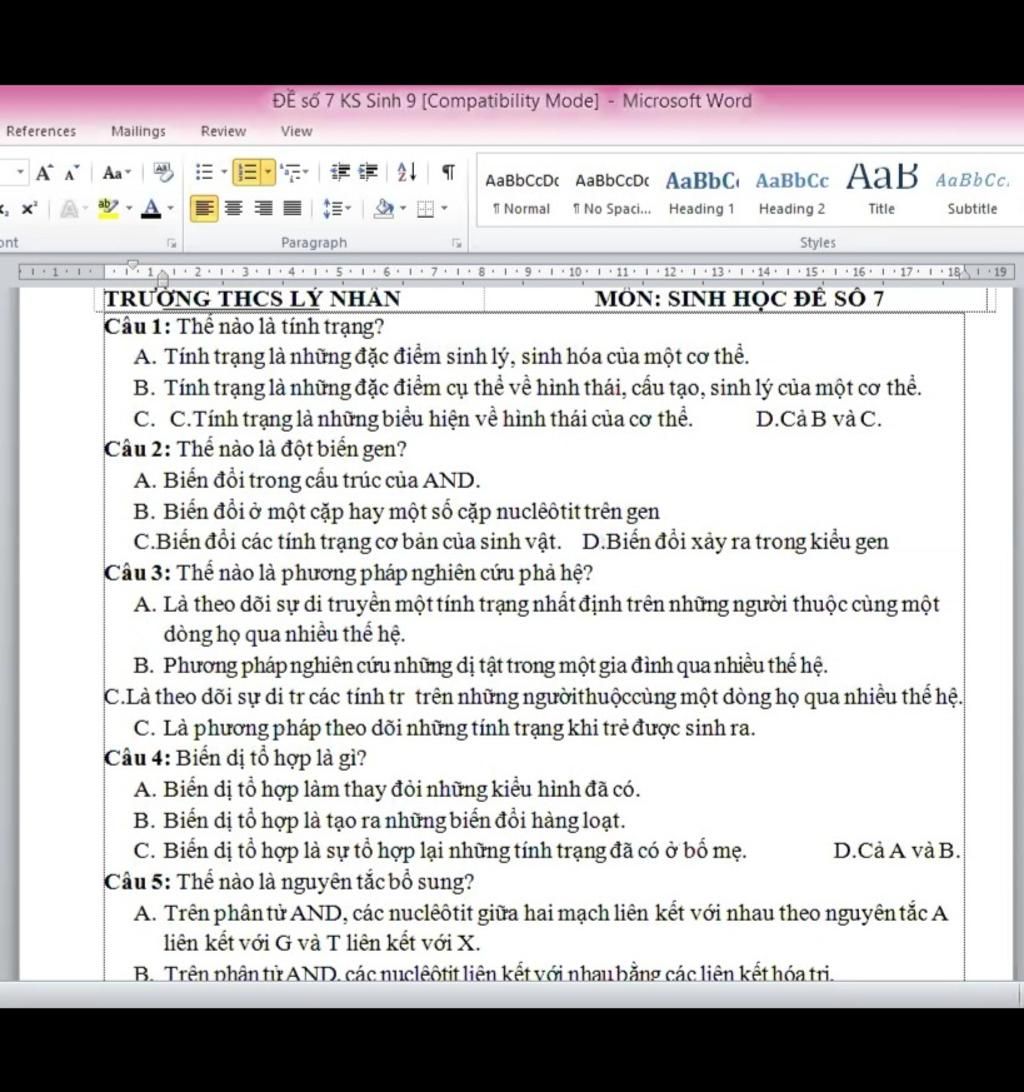Apply the Title style

881,192
